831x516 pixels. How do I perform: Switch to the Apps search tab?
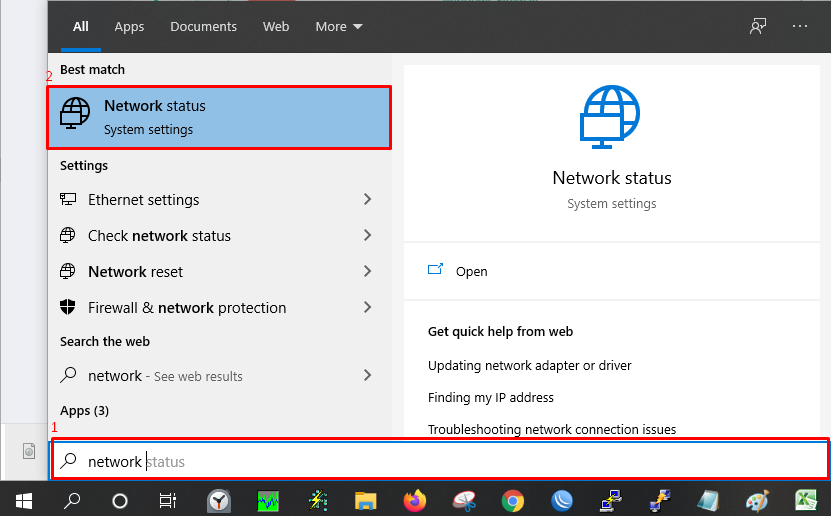pyautogui.click(x=129, y=26)
